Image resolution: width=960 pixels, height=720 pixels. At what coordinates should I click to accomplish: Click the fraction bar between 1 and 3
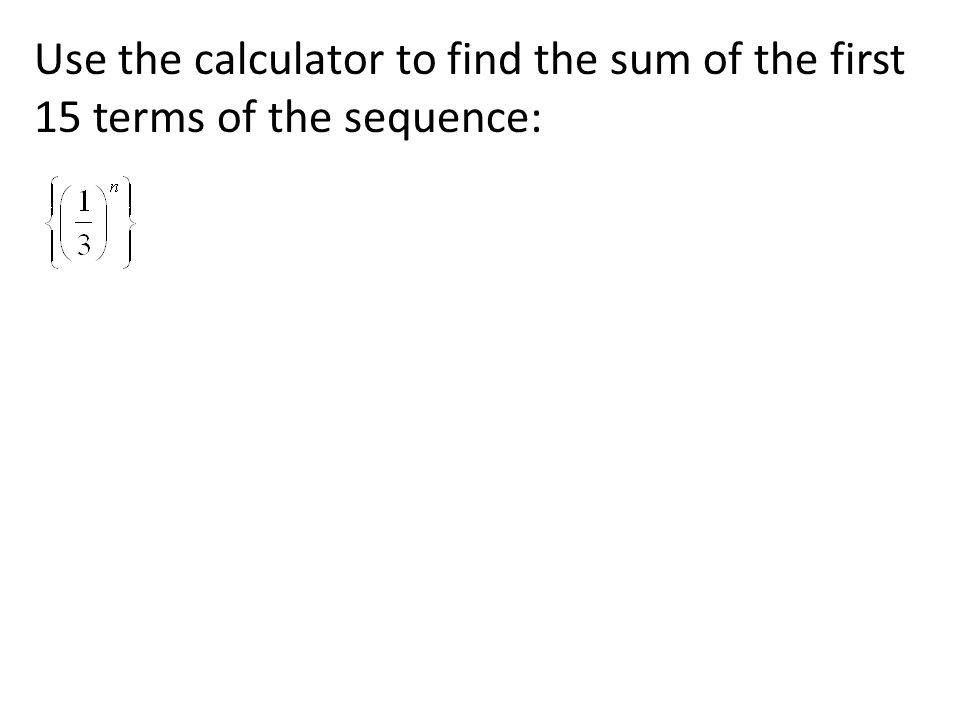(x=84, y=223)
